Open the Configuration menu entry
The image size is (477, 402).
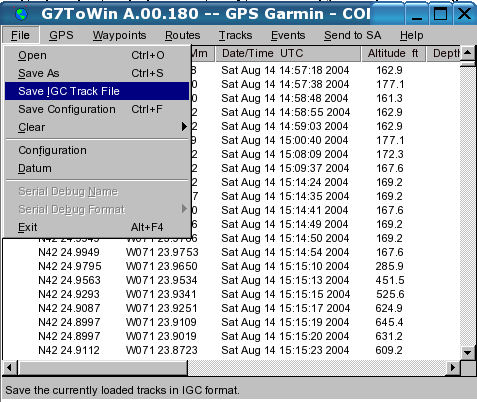(97, 150)
